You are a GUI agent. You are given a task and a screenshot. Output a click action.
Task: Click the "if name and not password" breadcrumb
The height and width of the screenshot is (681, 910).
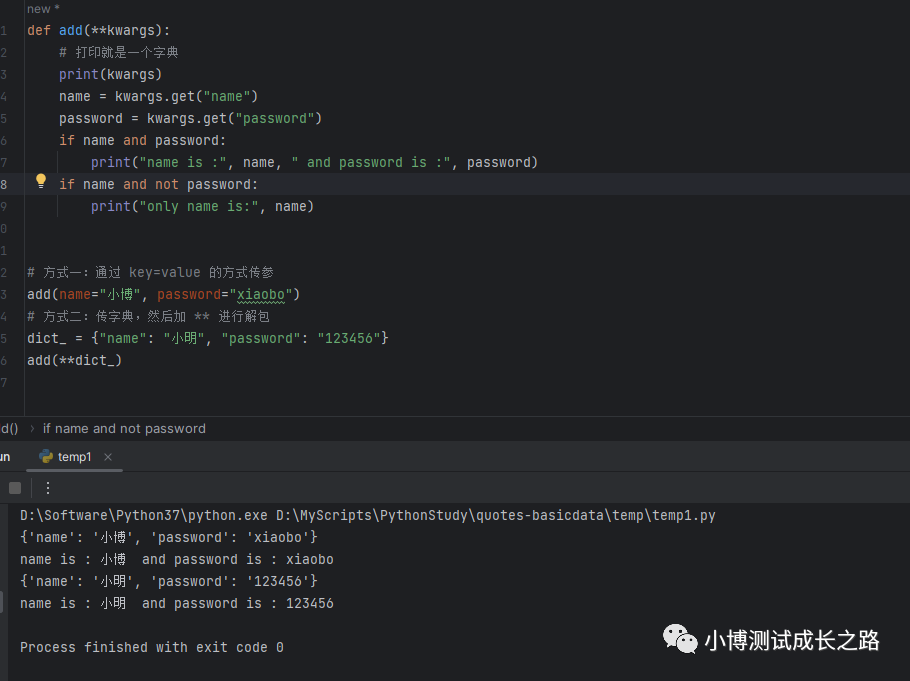124,428
